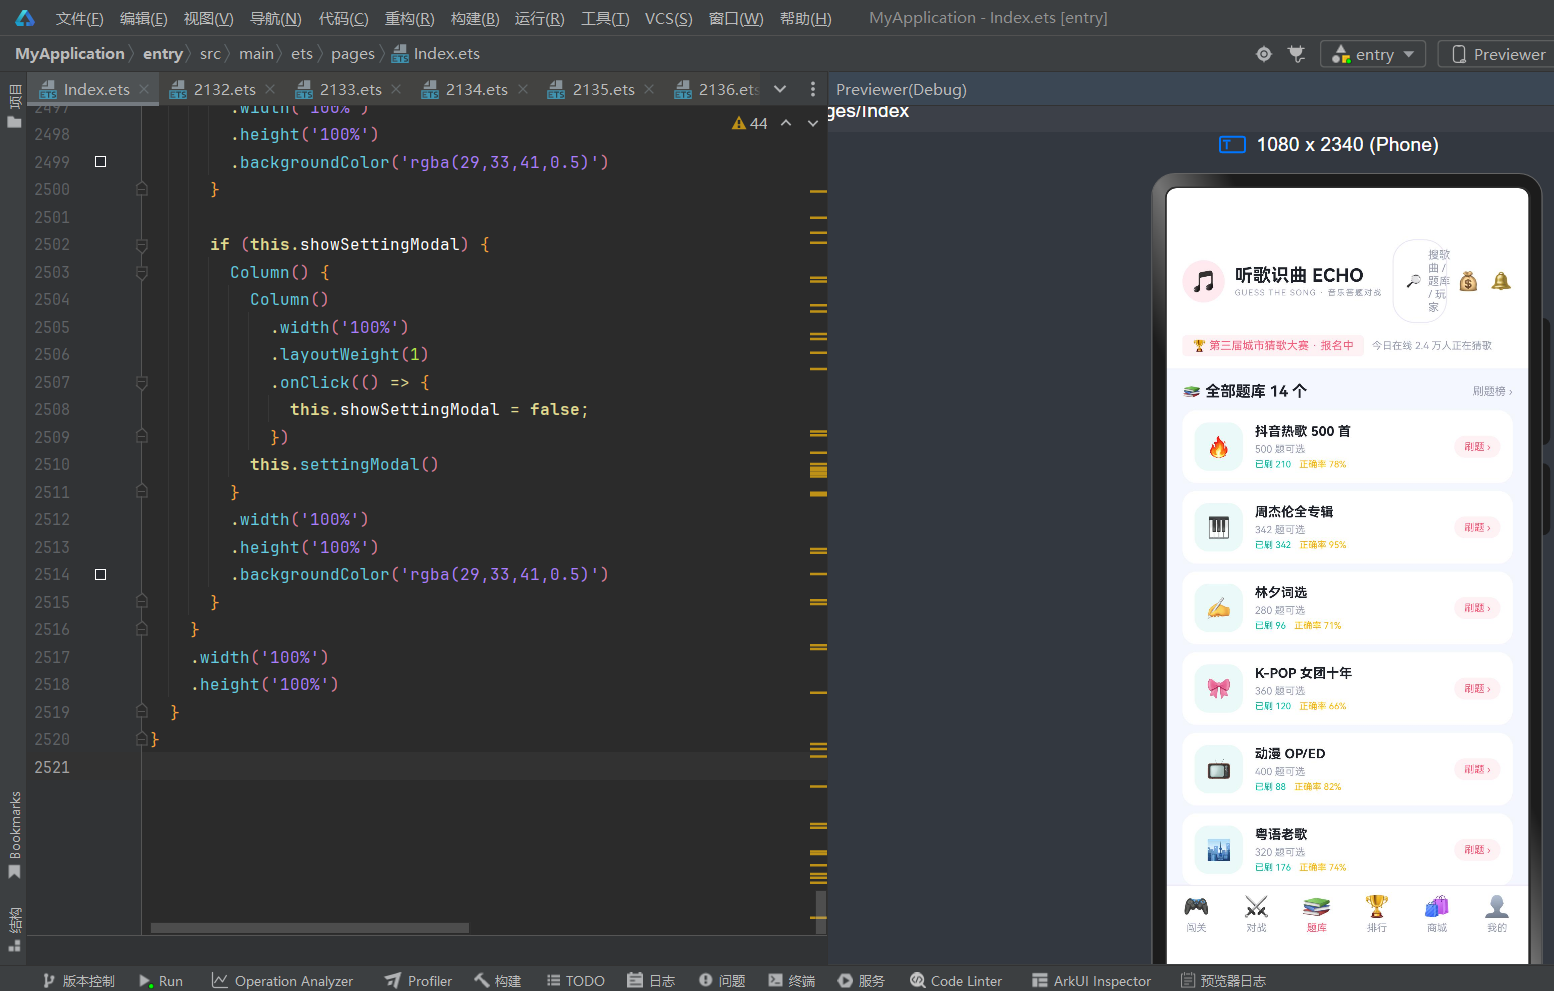Show hidden editor tabs dropdown arrow
This screenshot has width=1554, height=991.
click(x=780, y=89)
